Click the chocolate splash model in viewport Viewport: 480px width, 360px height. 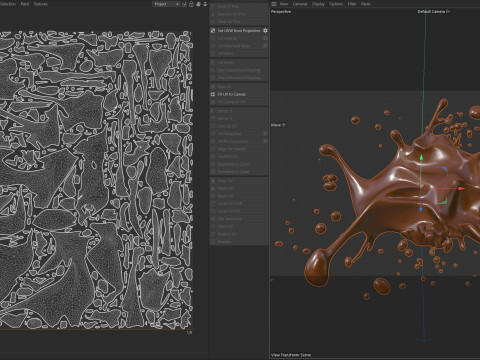(x=393, y=197)
